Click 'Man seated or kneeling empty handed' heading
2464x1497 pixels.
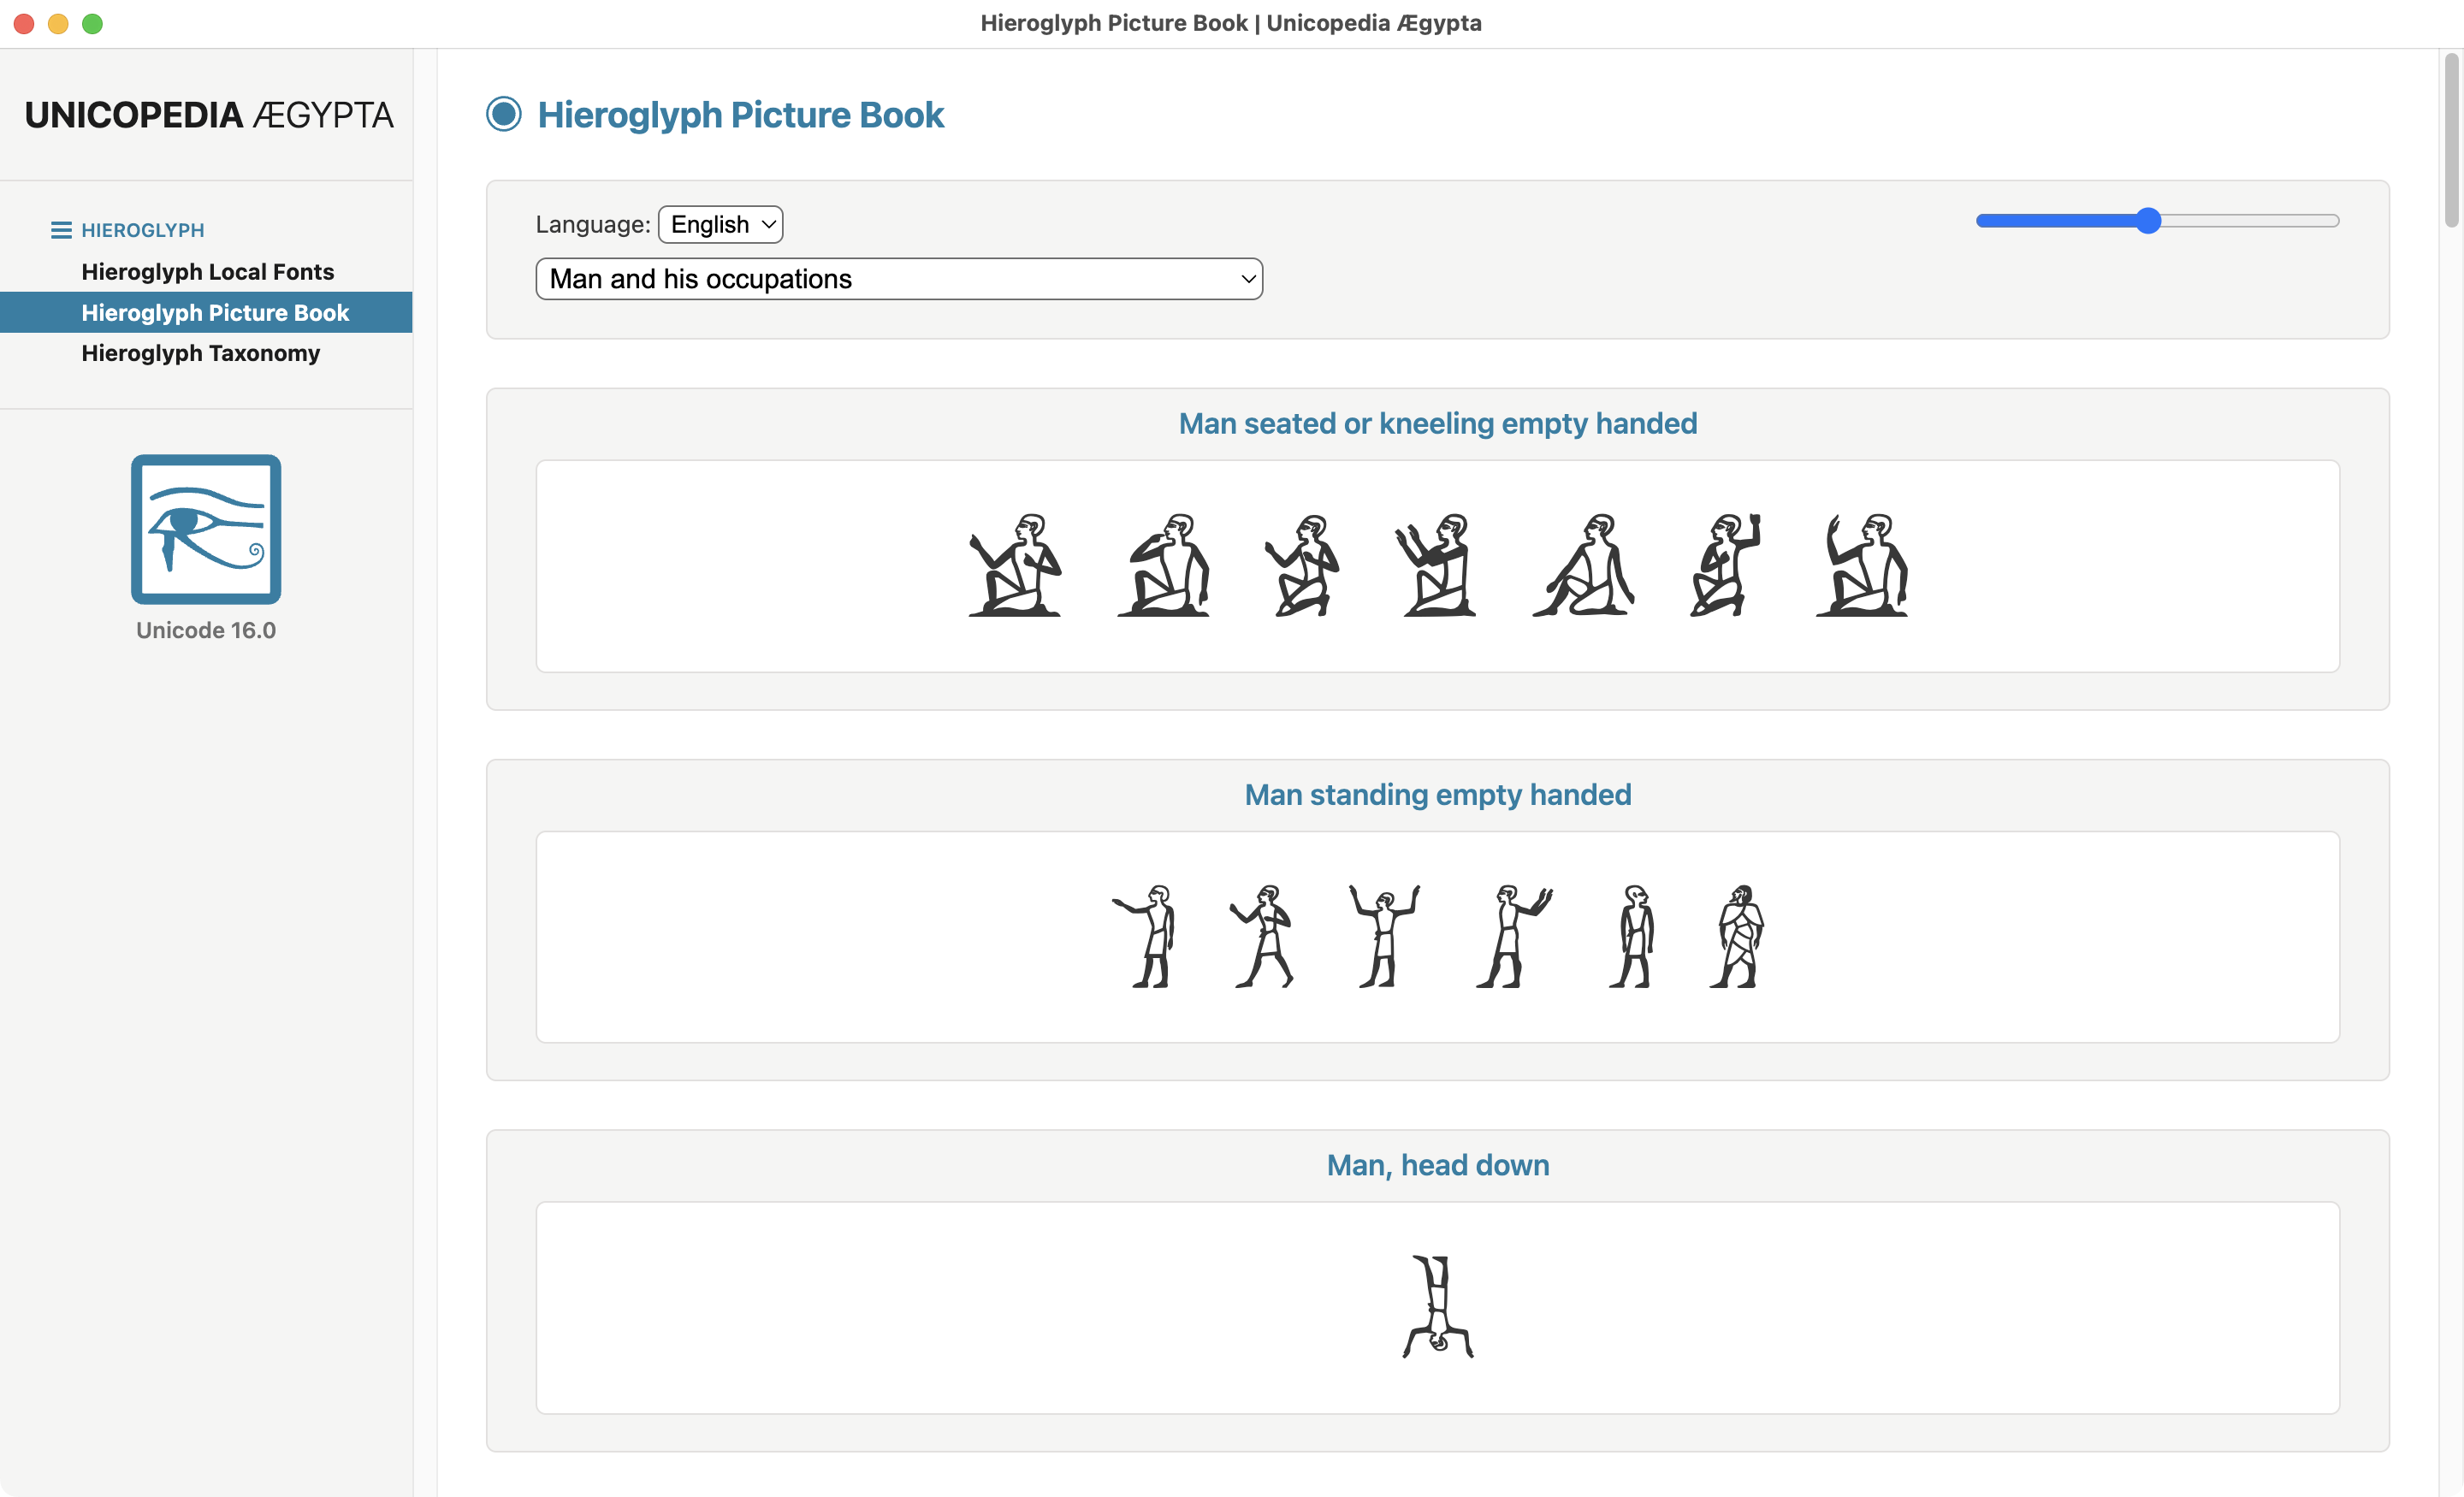tap(1437, 423)
